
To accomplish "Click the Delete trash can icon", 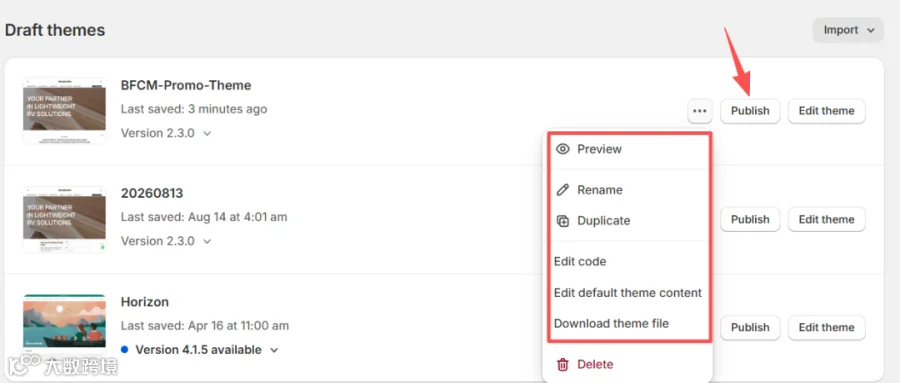I will point(563,364).
